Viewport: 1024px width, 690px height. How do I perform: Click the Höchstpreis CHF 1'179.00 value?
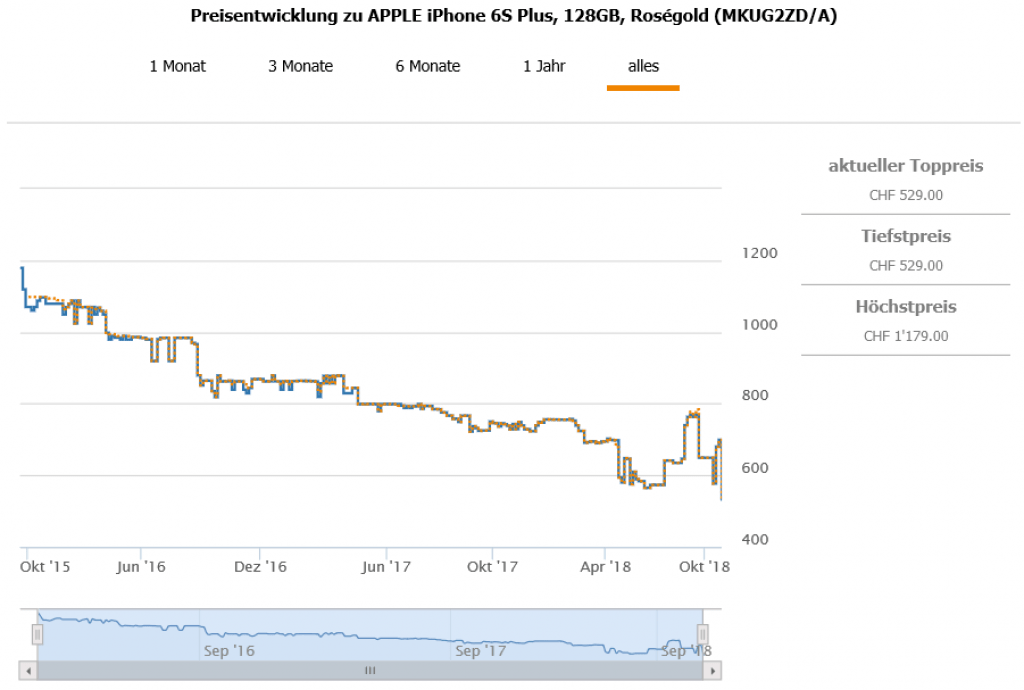tap(905, 336)
